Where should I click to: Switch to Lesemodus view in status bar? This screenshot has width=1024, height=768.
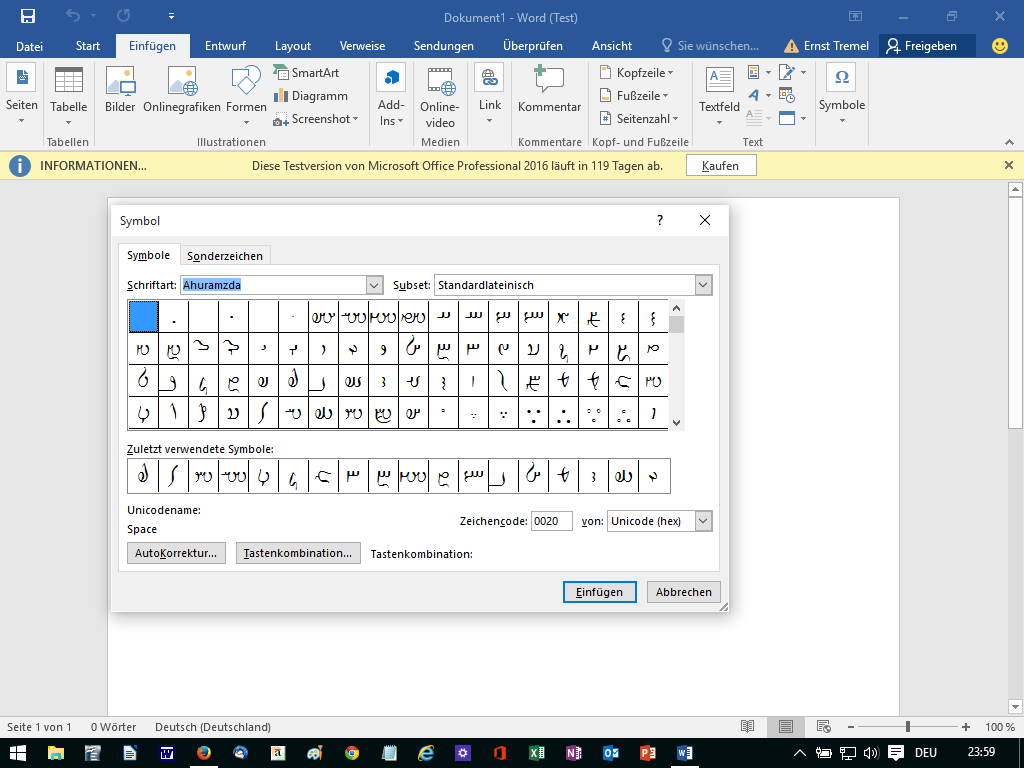tap(748, 726)
